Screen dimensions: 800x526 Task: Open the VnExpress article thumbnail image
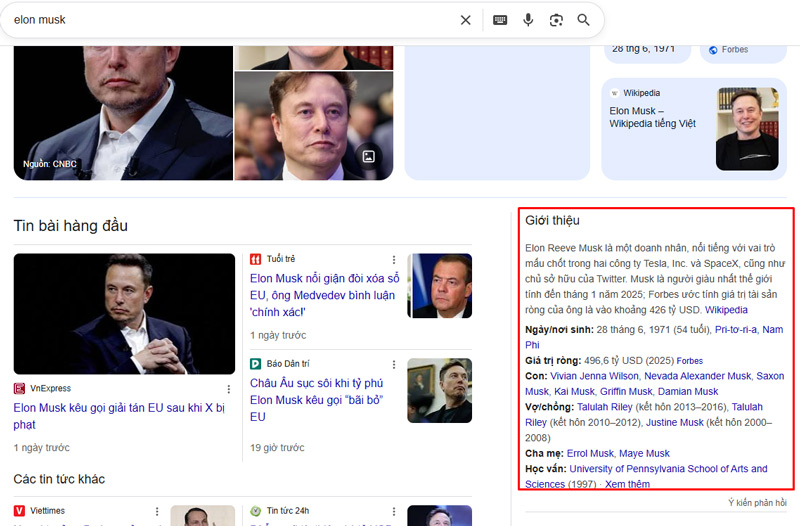coord(124,314)
